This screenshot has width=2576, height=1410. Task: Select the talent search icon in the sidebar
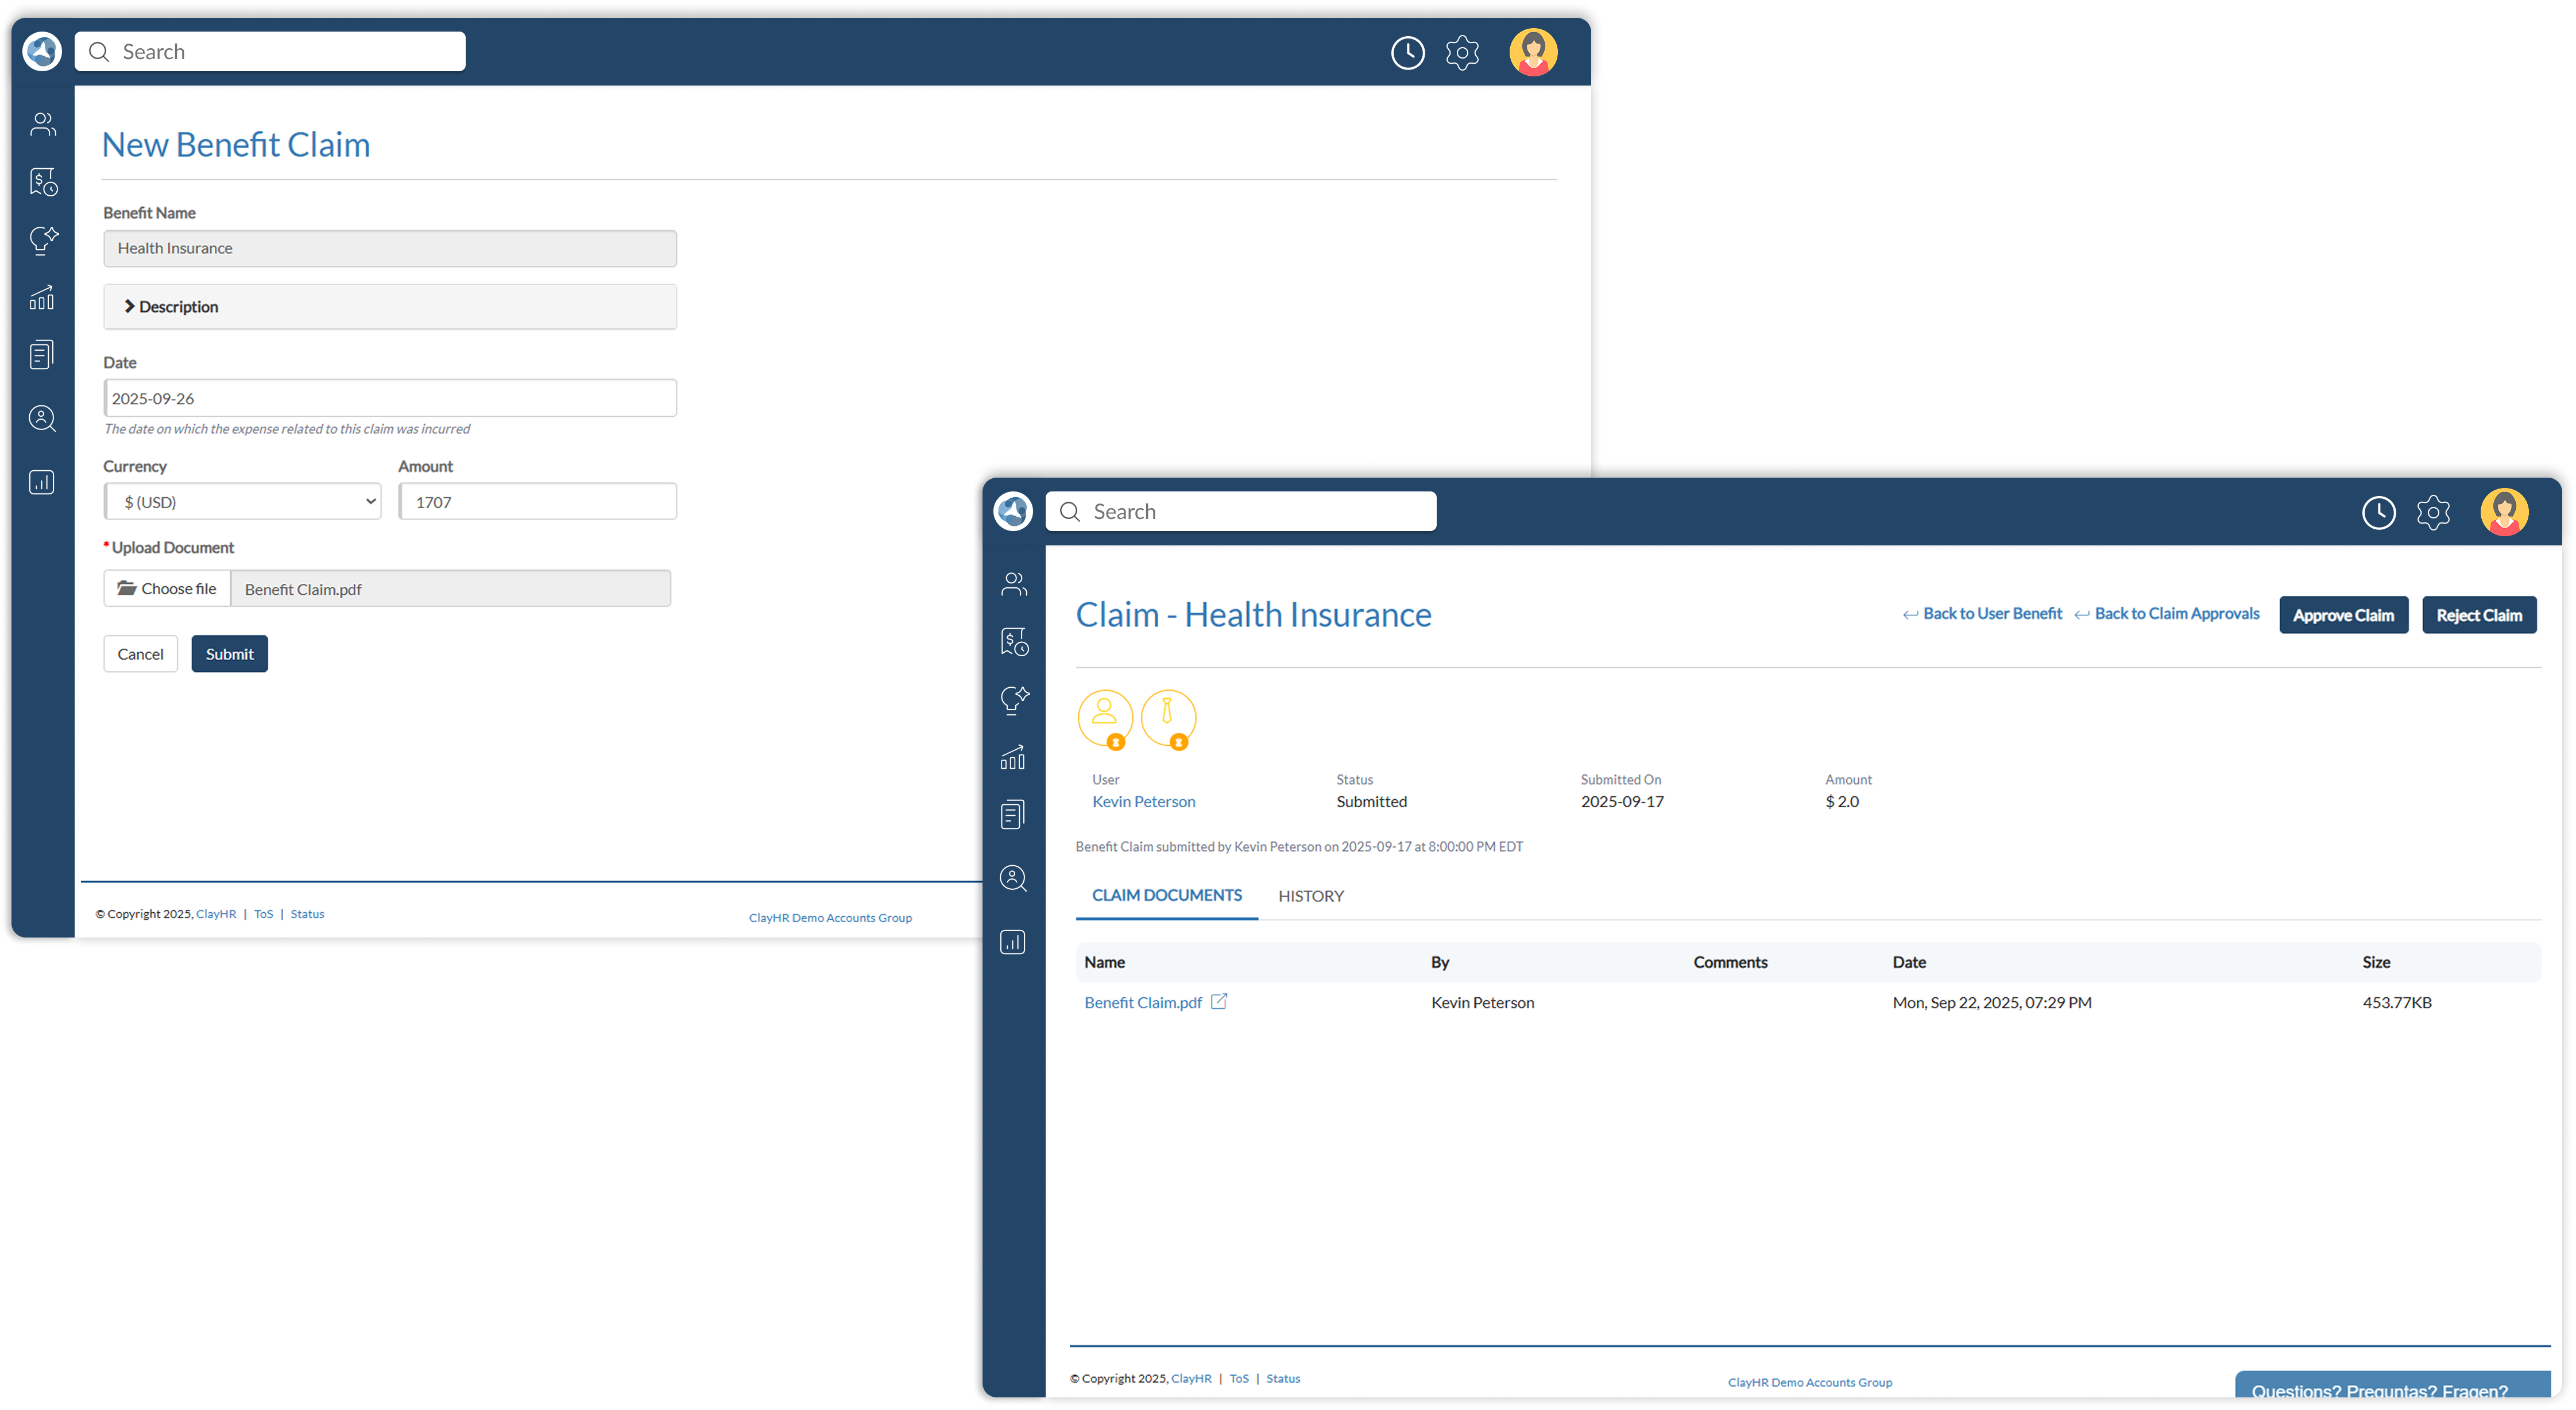click(x=42, y=418)
